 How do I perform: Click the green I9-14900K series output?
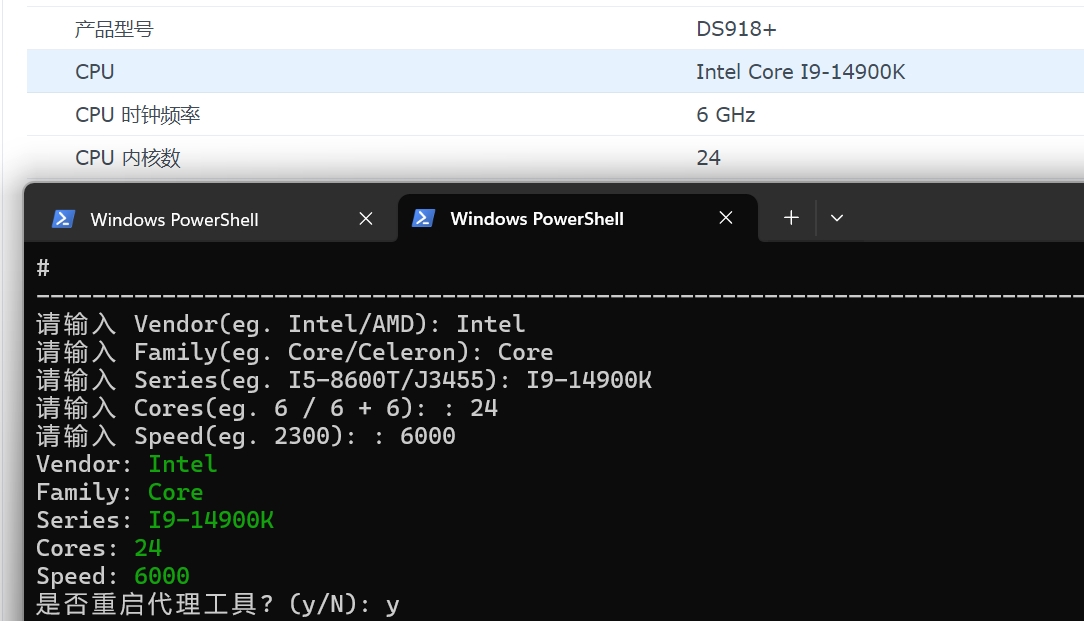point(211,520)
